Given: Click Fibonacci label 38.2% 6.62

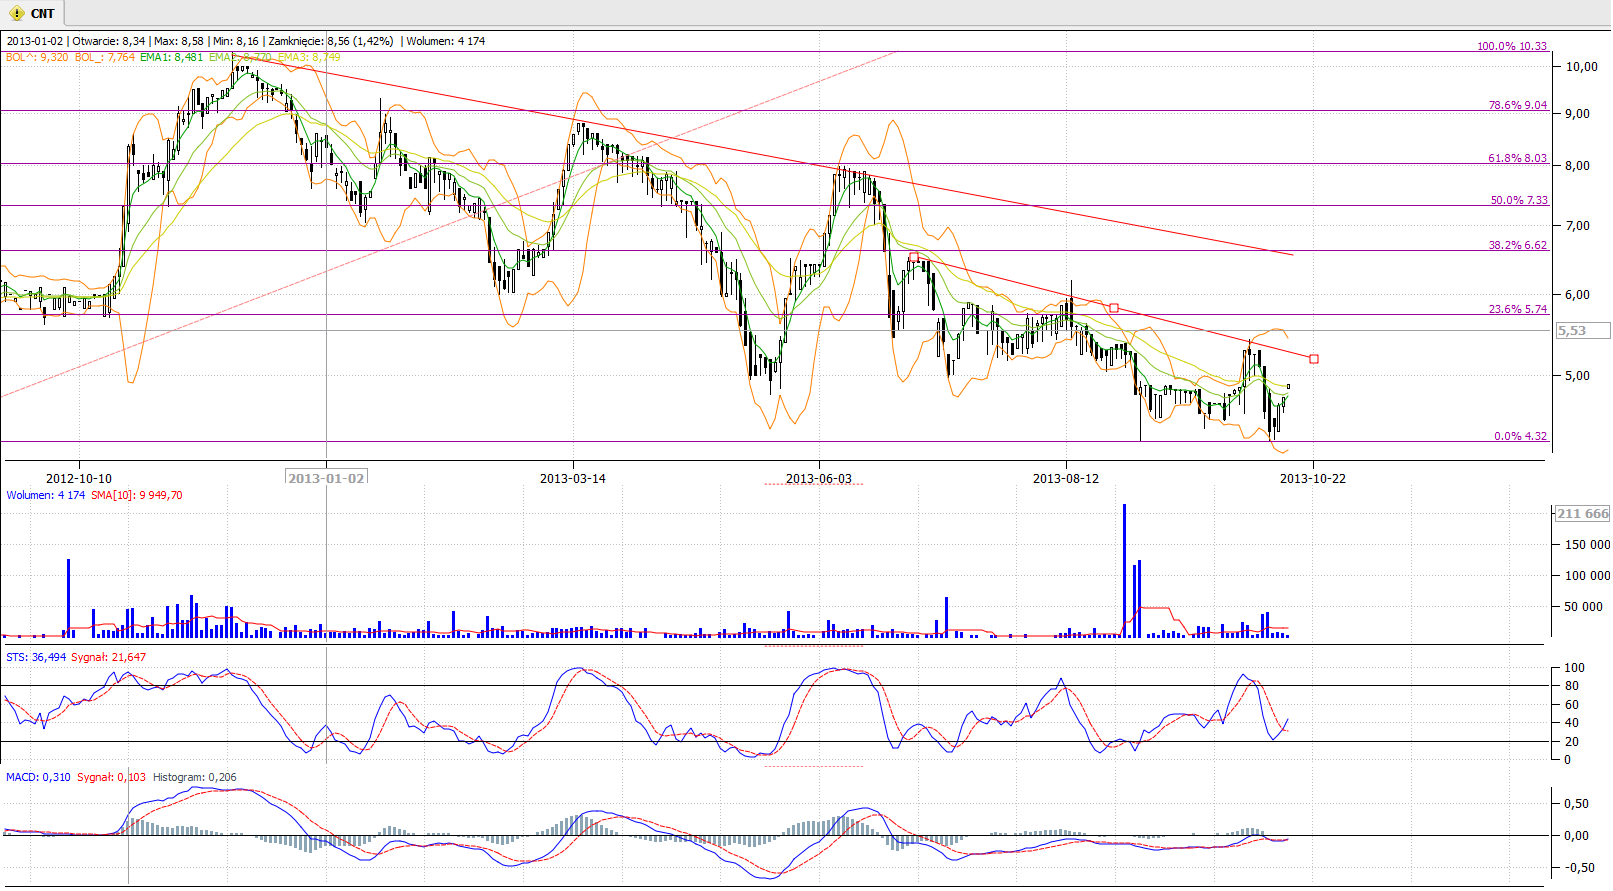Looking at the screenshot, I should [1517, 245].
